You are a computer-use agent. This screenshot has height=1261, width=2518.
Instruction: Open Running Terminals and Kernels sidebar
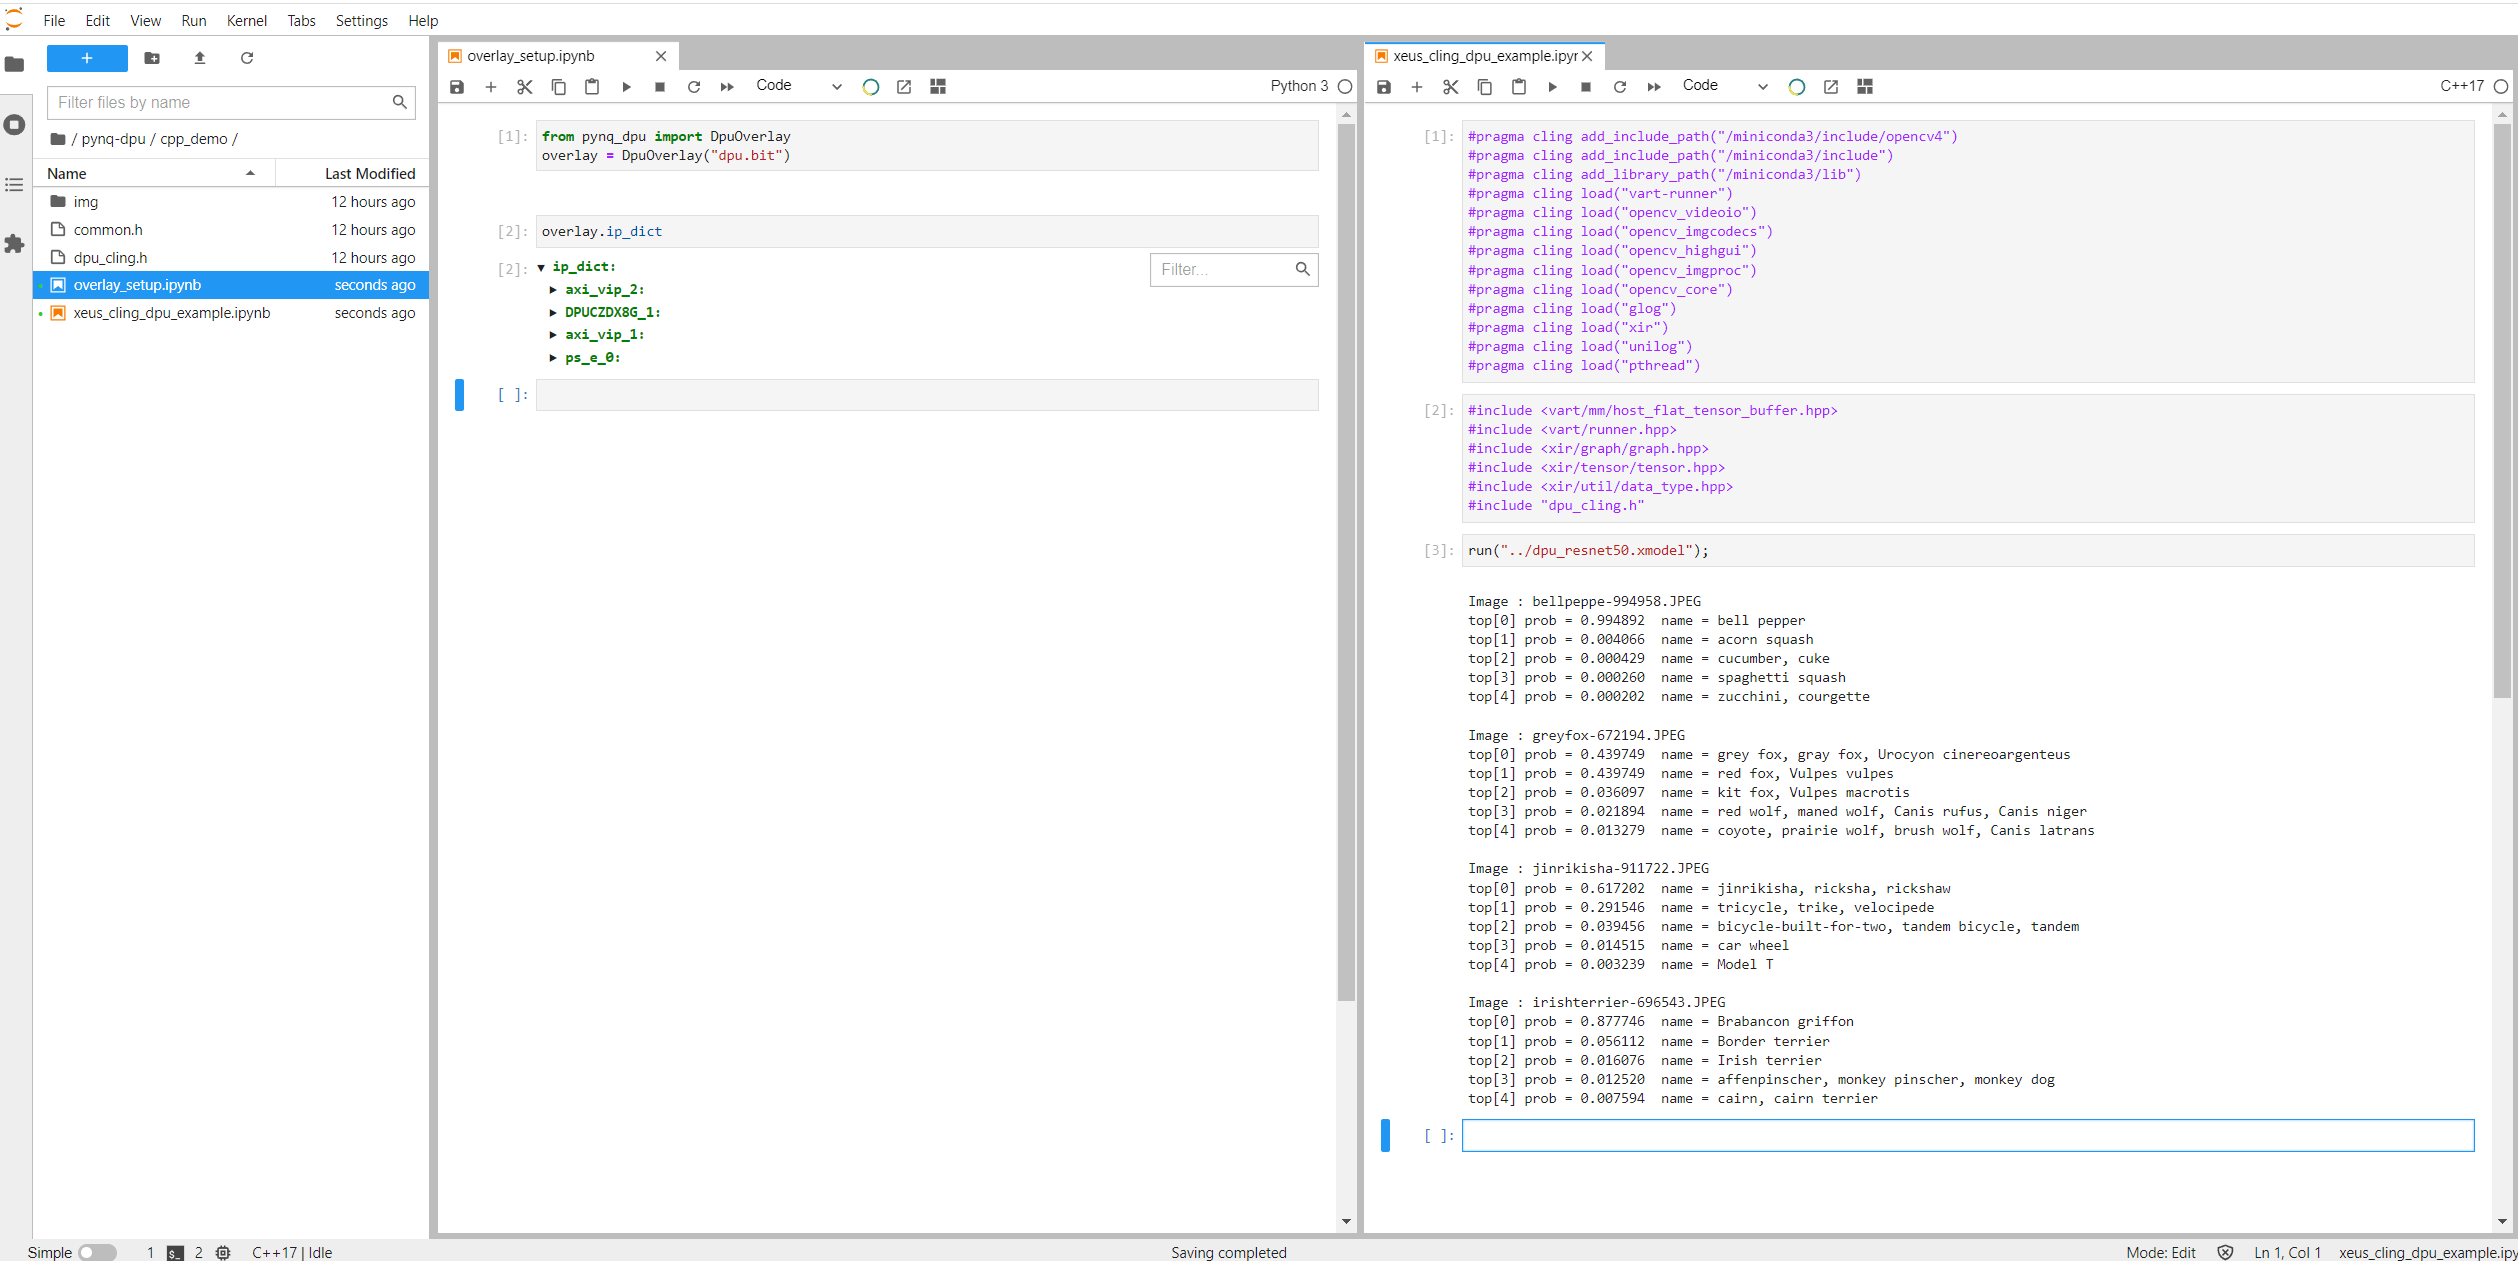15,125
